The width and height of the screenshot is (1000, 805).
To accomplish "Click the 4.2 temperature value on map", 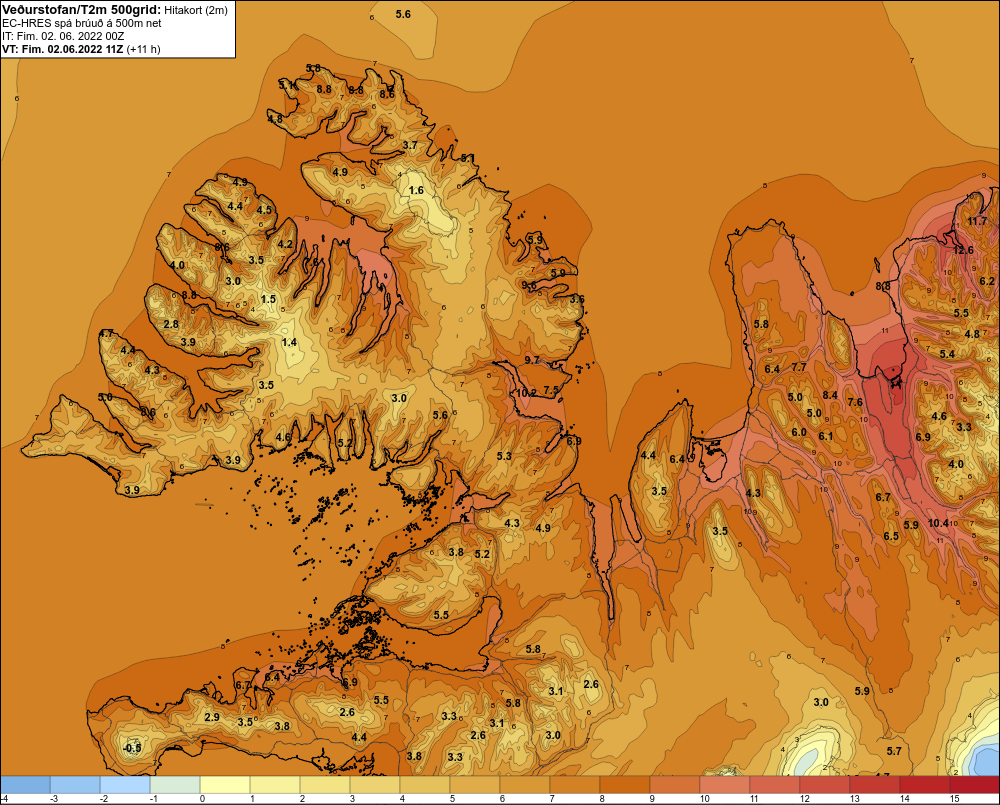I will coord(285,244).
